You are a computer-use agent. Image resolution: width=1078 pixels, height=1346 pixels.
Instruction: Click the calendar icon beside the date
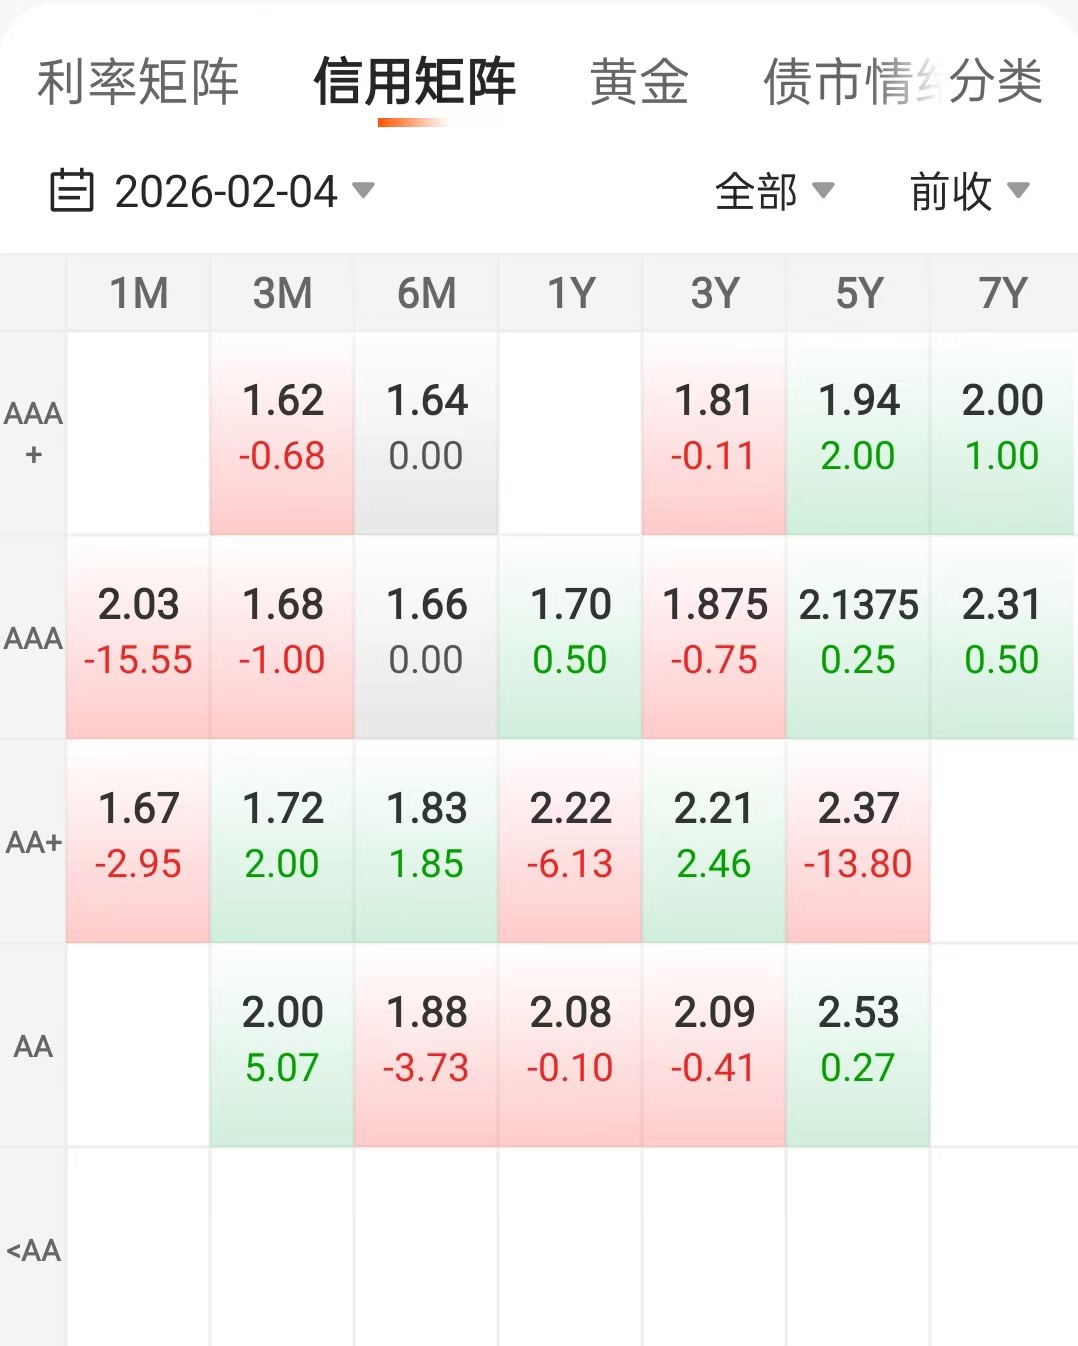(72, 191)
